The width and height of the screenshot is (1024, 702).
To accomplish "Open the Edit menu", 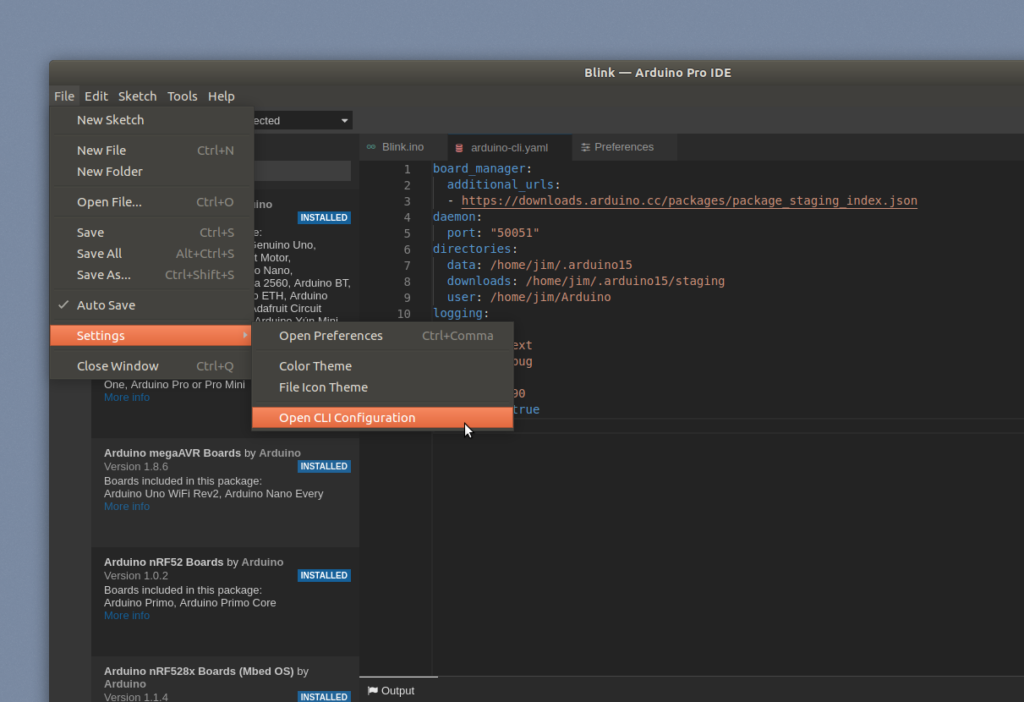I will (96, 96).
